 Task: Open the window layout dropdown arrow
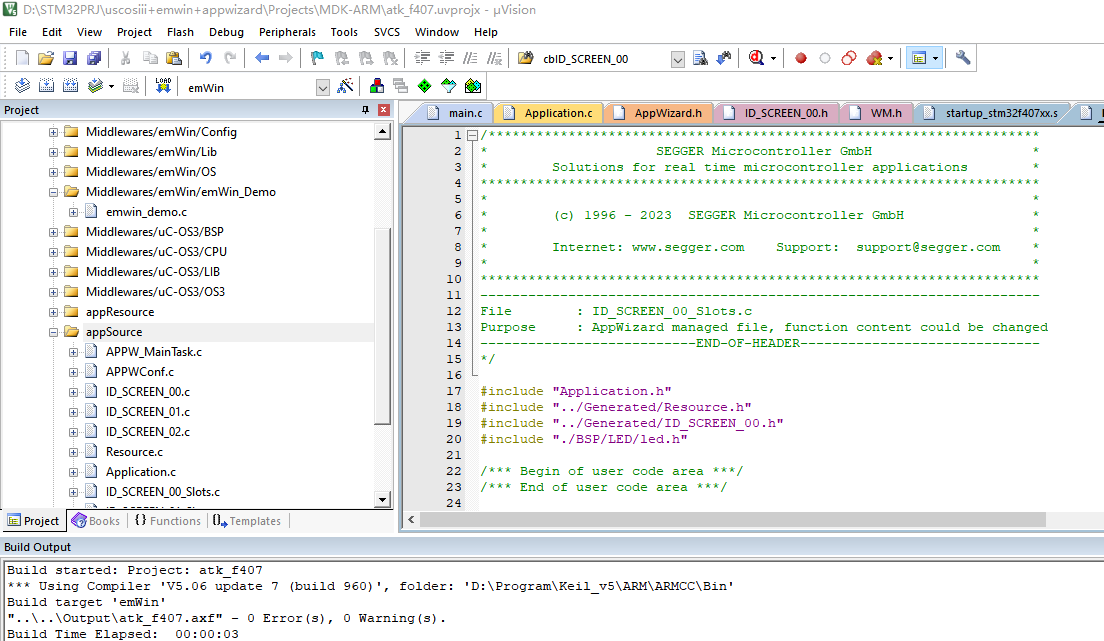(x=935, y=58)
